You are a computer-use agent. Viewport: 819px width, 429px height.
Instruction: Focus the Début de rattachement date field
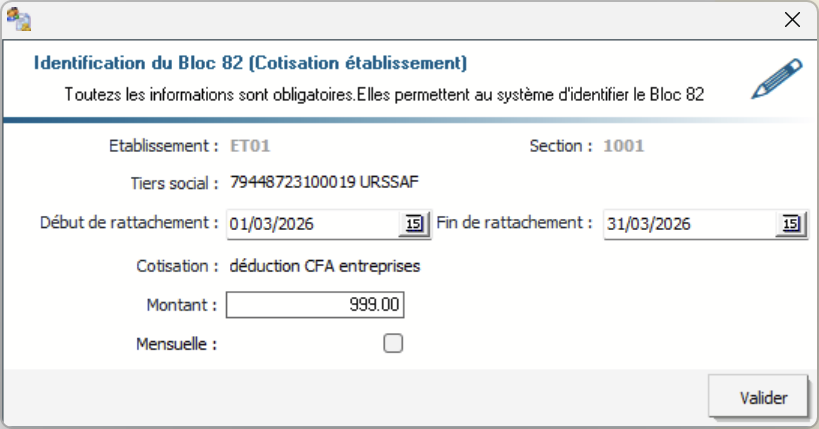click(x=312, y=224)
